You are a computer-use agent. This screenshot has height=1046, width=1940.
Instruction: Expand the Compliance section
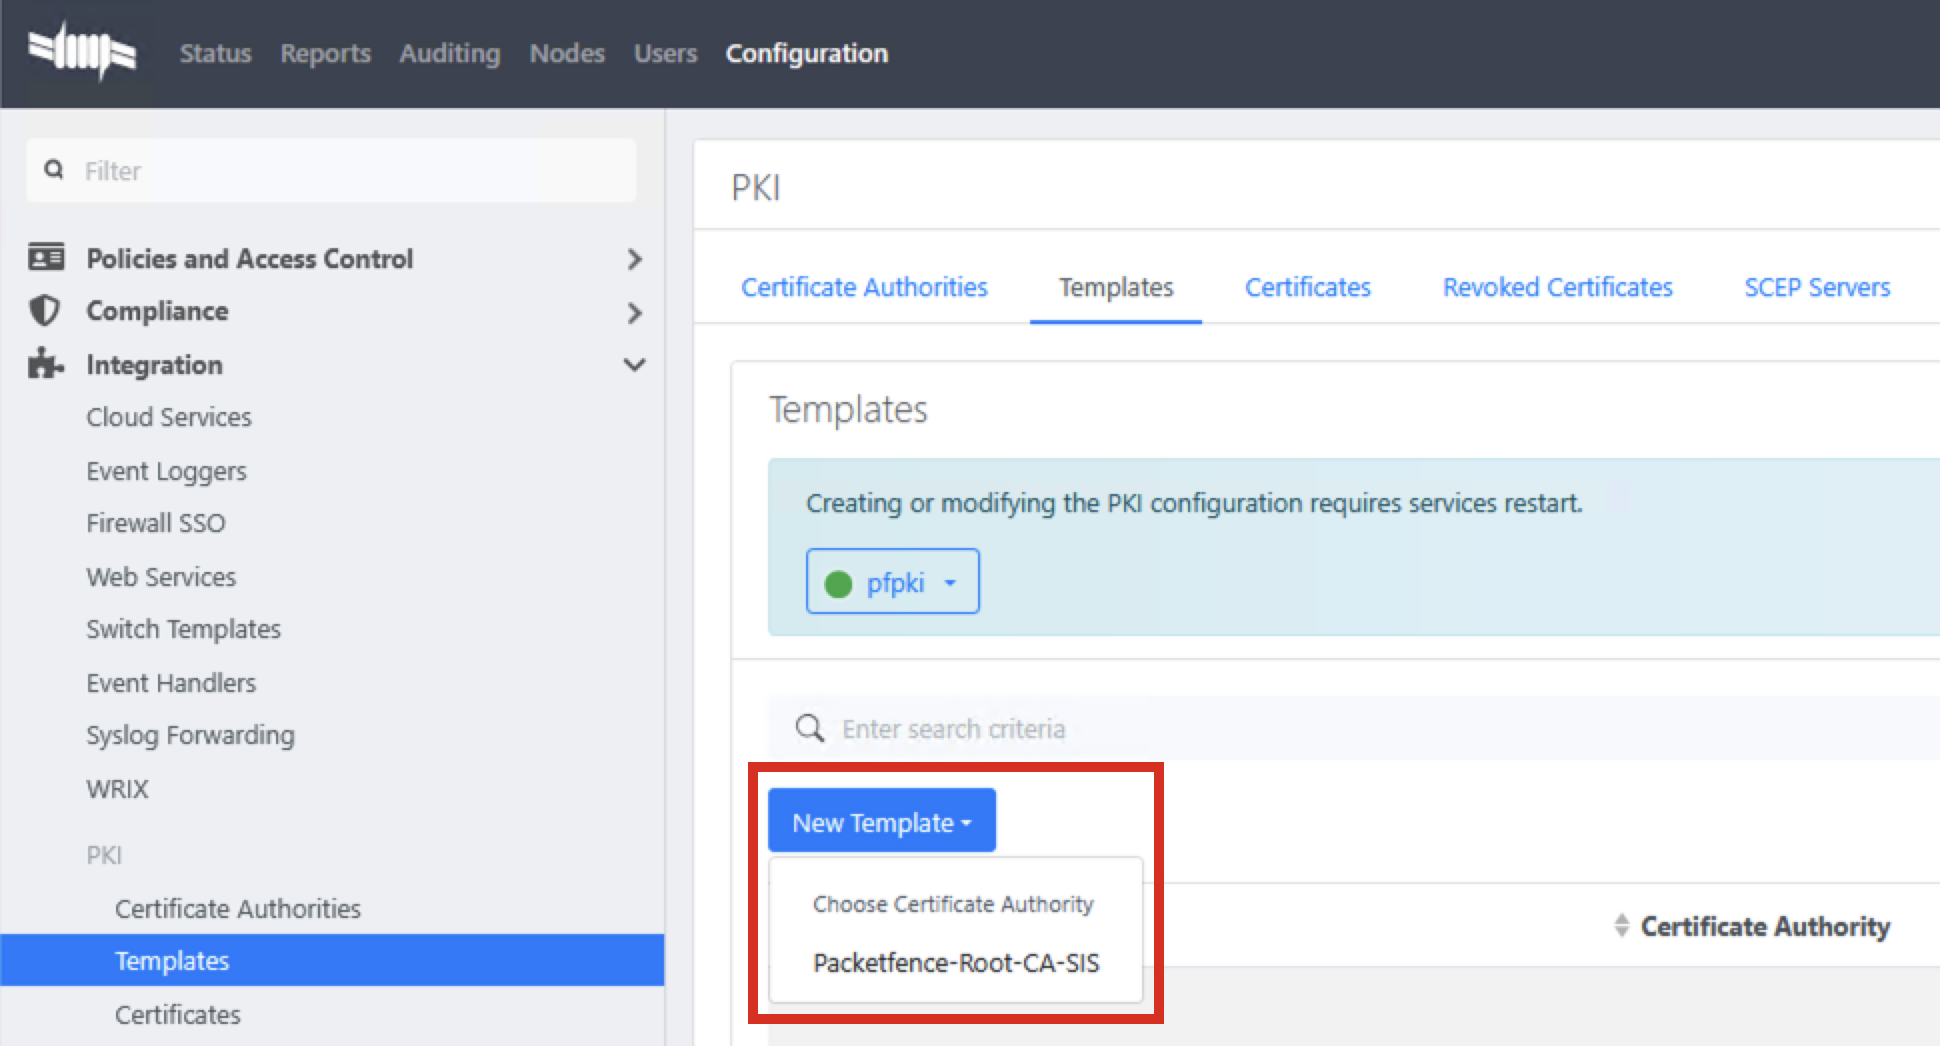point(634,312)
